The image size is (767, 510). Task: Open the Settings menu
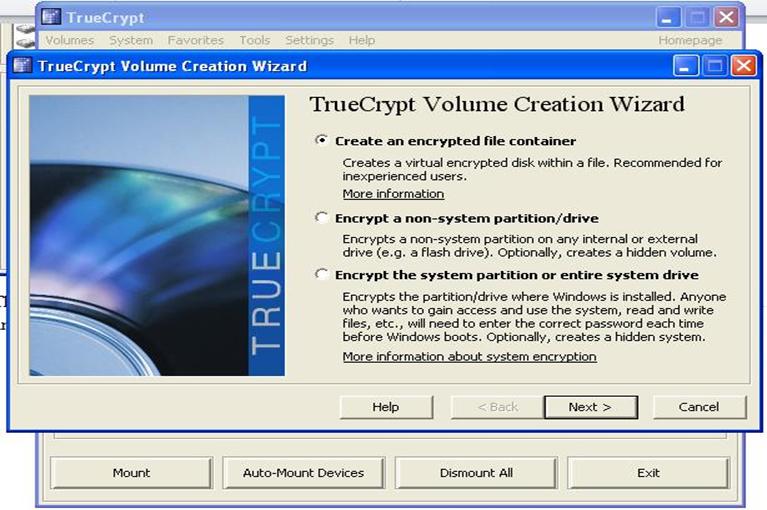click(x=309, y=40)
